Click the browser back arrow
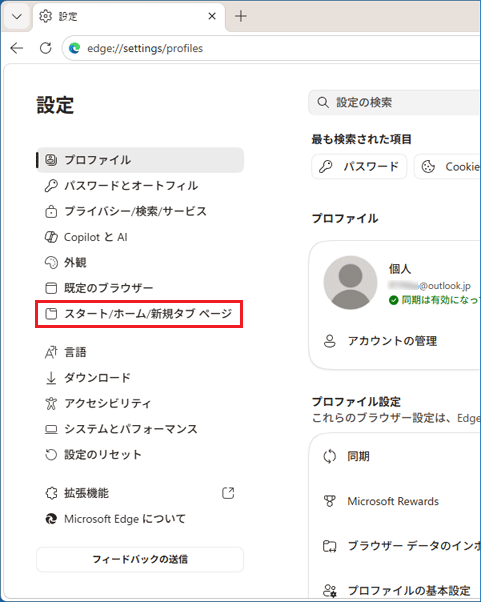The height and width of the screenshot is (602, 481). [17, 48]
